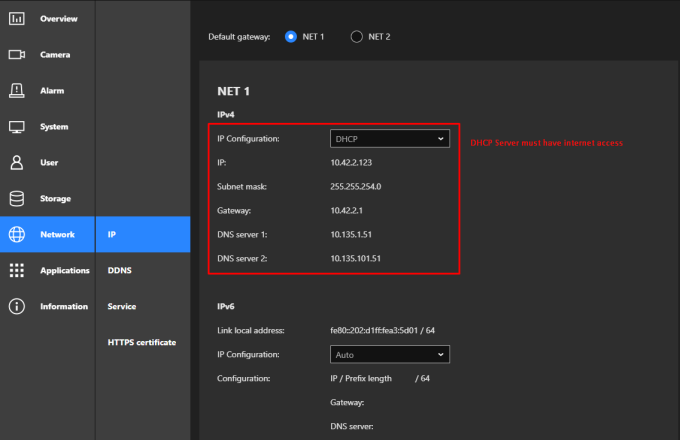
Task: Select NET 1 as default gateway
Action: pyautogui.click(x=292, y=37)
